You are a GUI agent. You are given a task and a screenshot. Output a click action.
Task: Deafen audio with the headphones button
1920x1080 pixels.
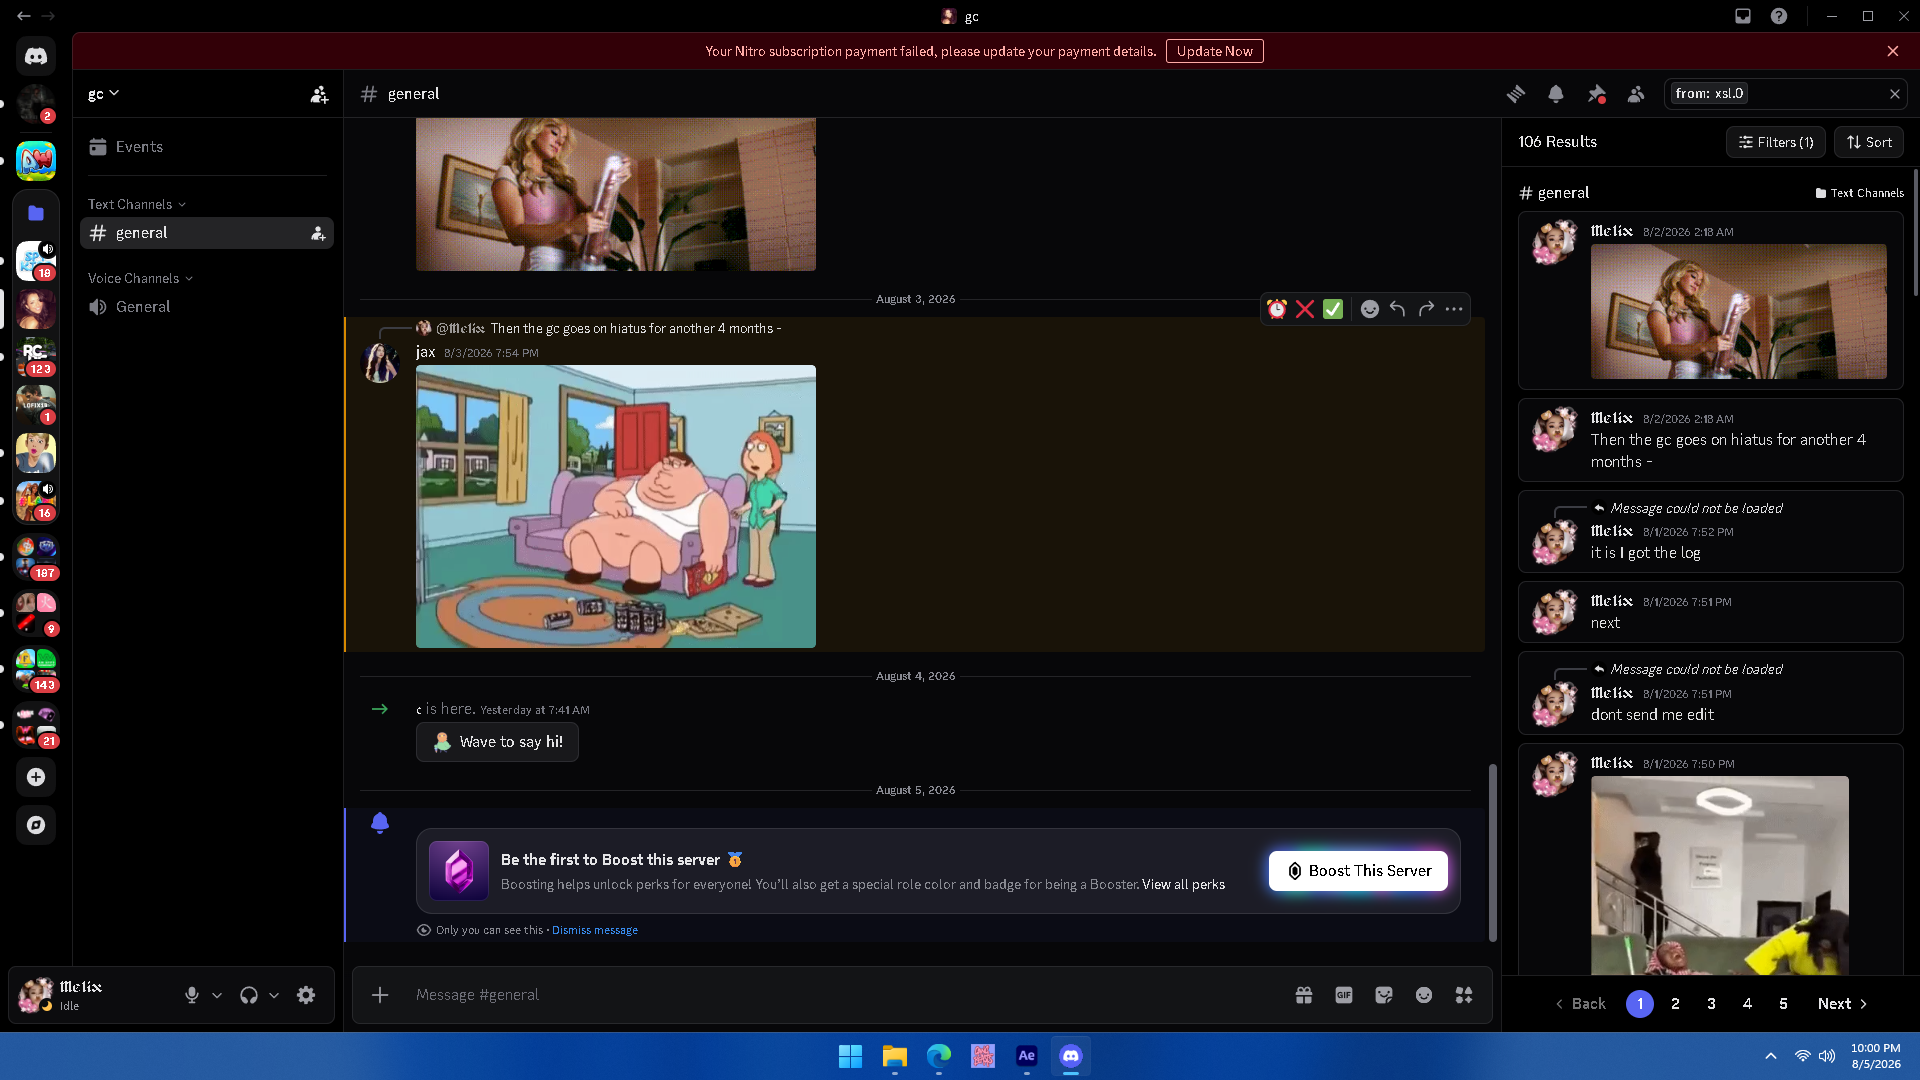click(249, 995)
